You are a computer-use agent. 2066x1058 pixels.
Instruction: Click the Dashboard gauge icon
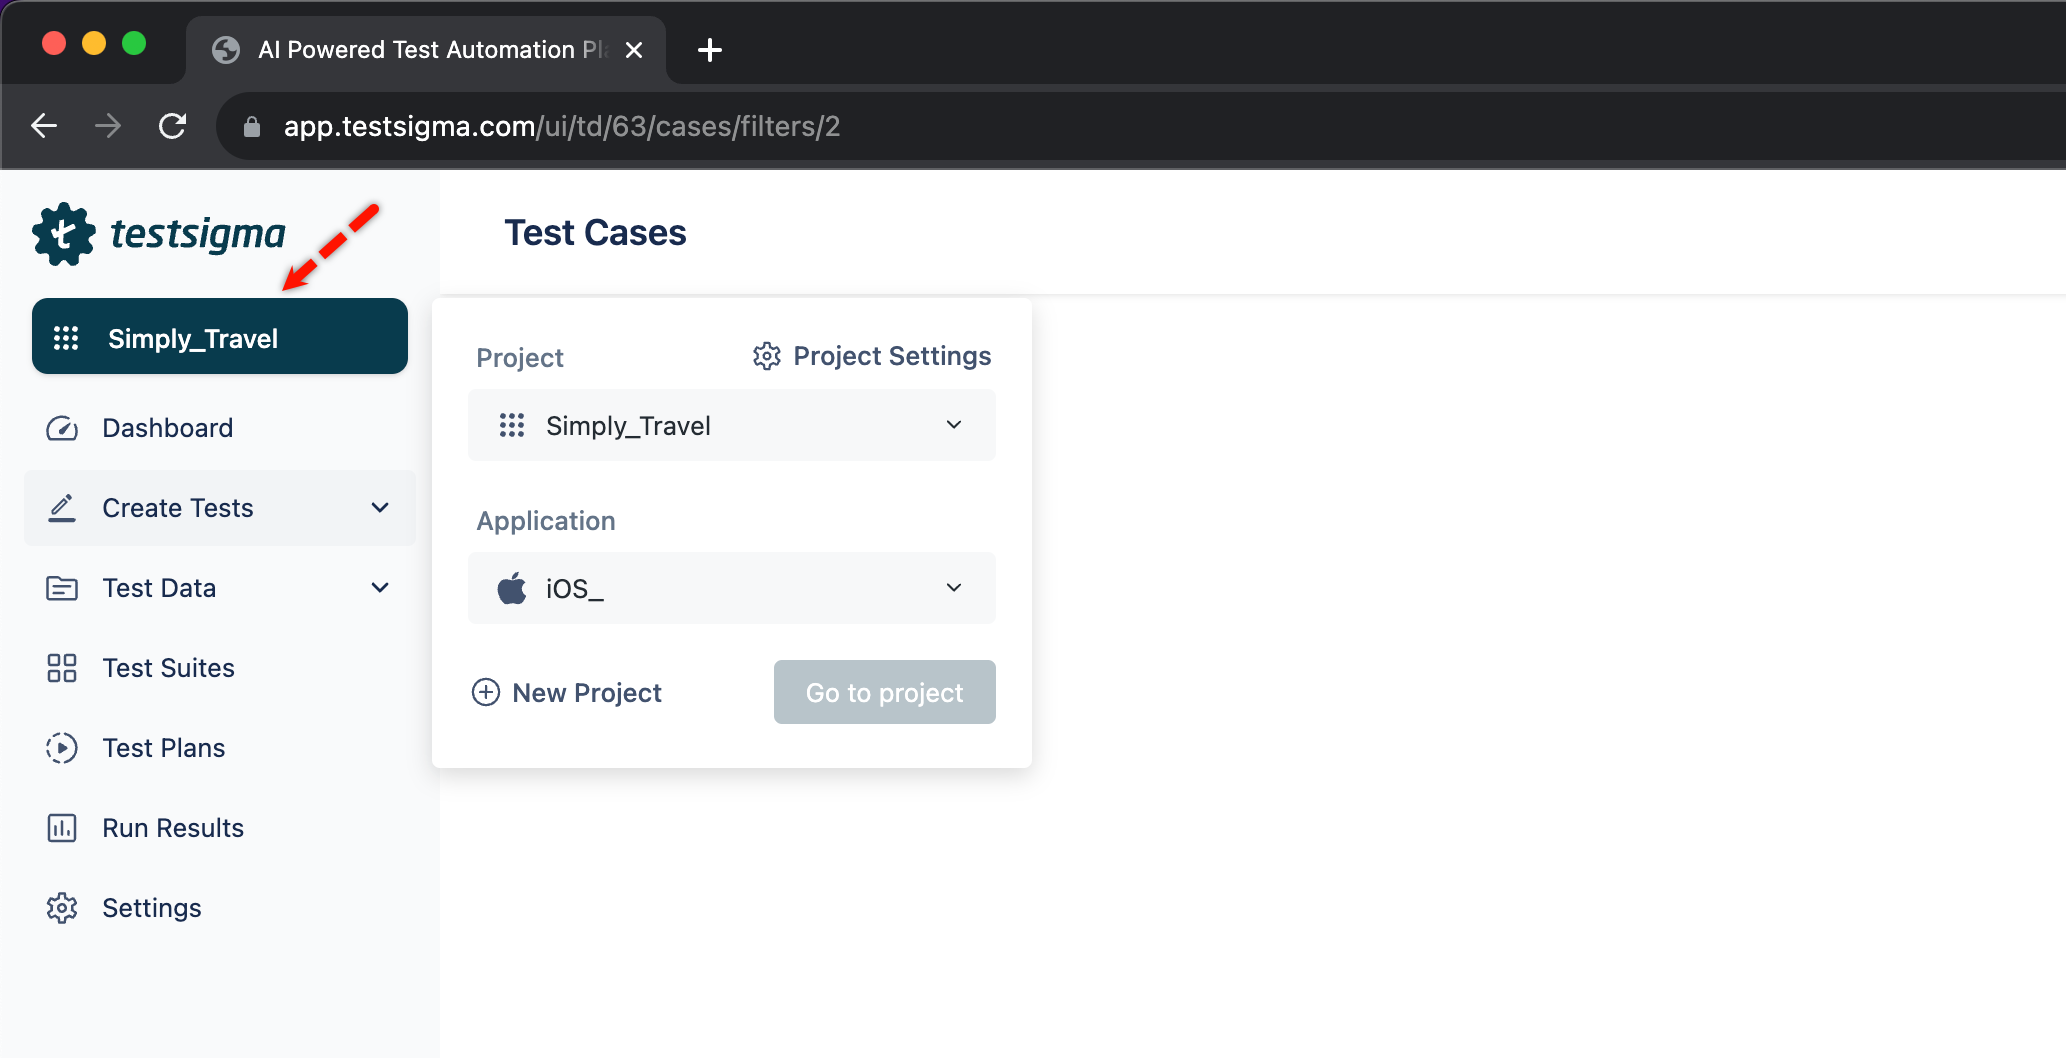[62, 428]
